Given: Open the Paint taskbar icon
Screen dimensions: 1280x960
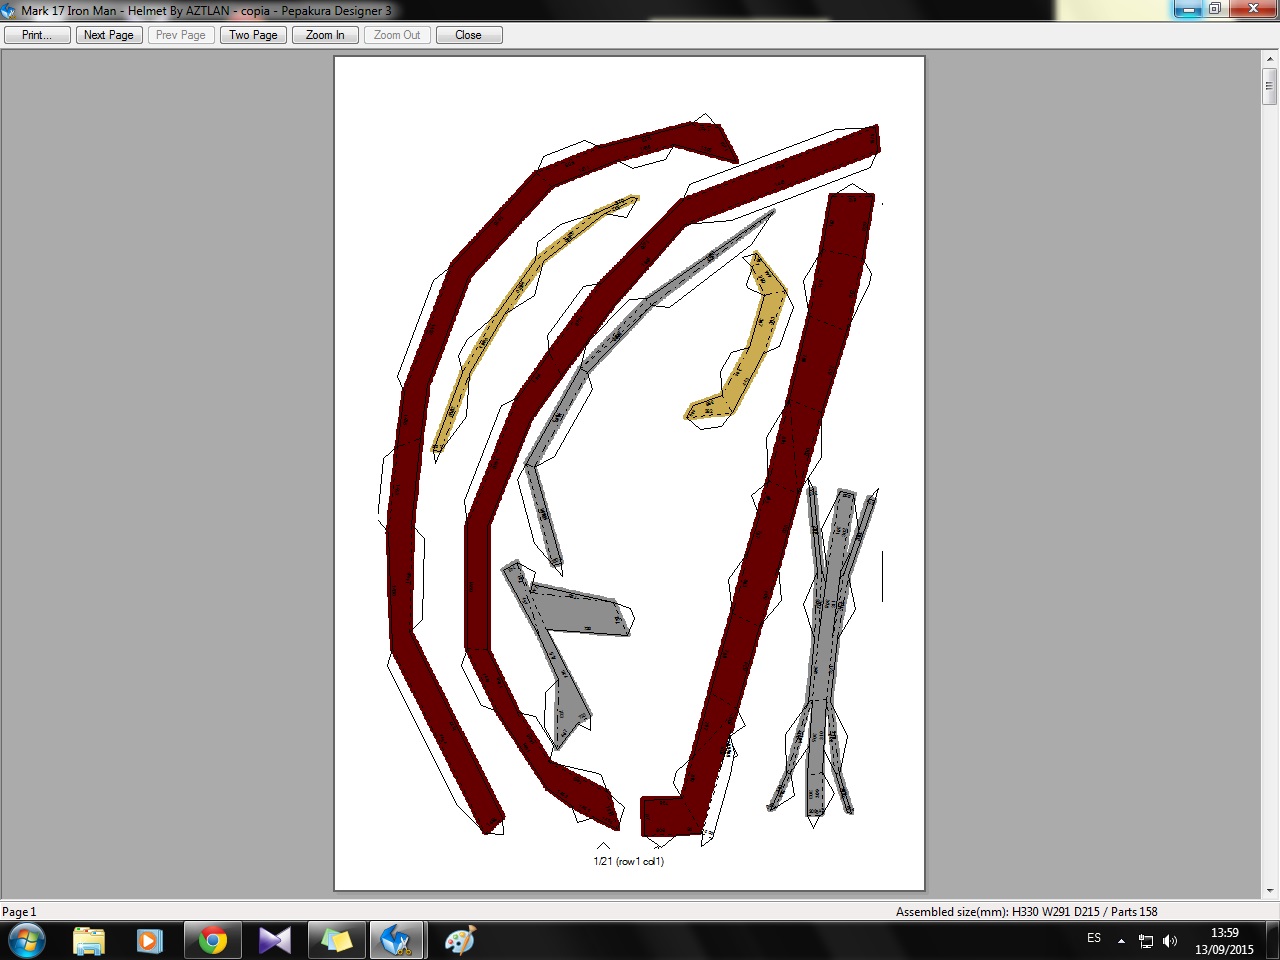Looking at the screenshot, I should [x=459, y=941].
